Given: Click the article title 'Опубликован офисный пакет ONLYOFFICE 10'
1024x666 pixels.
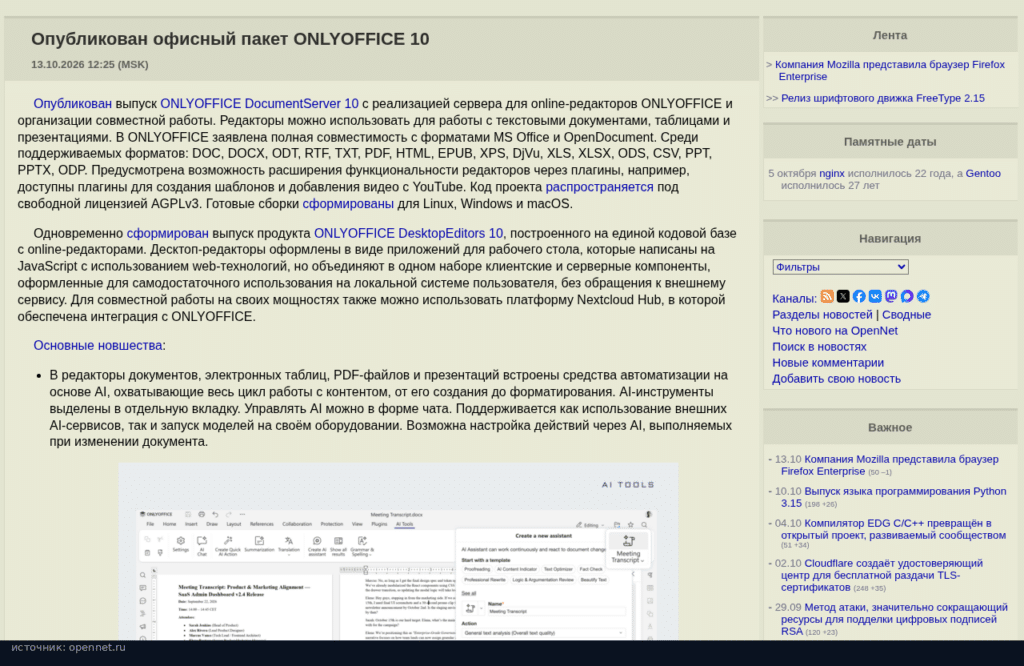Looking at the screenshot, I should click(x=230, y=39).
